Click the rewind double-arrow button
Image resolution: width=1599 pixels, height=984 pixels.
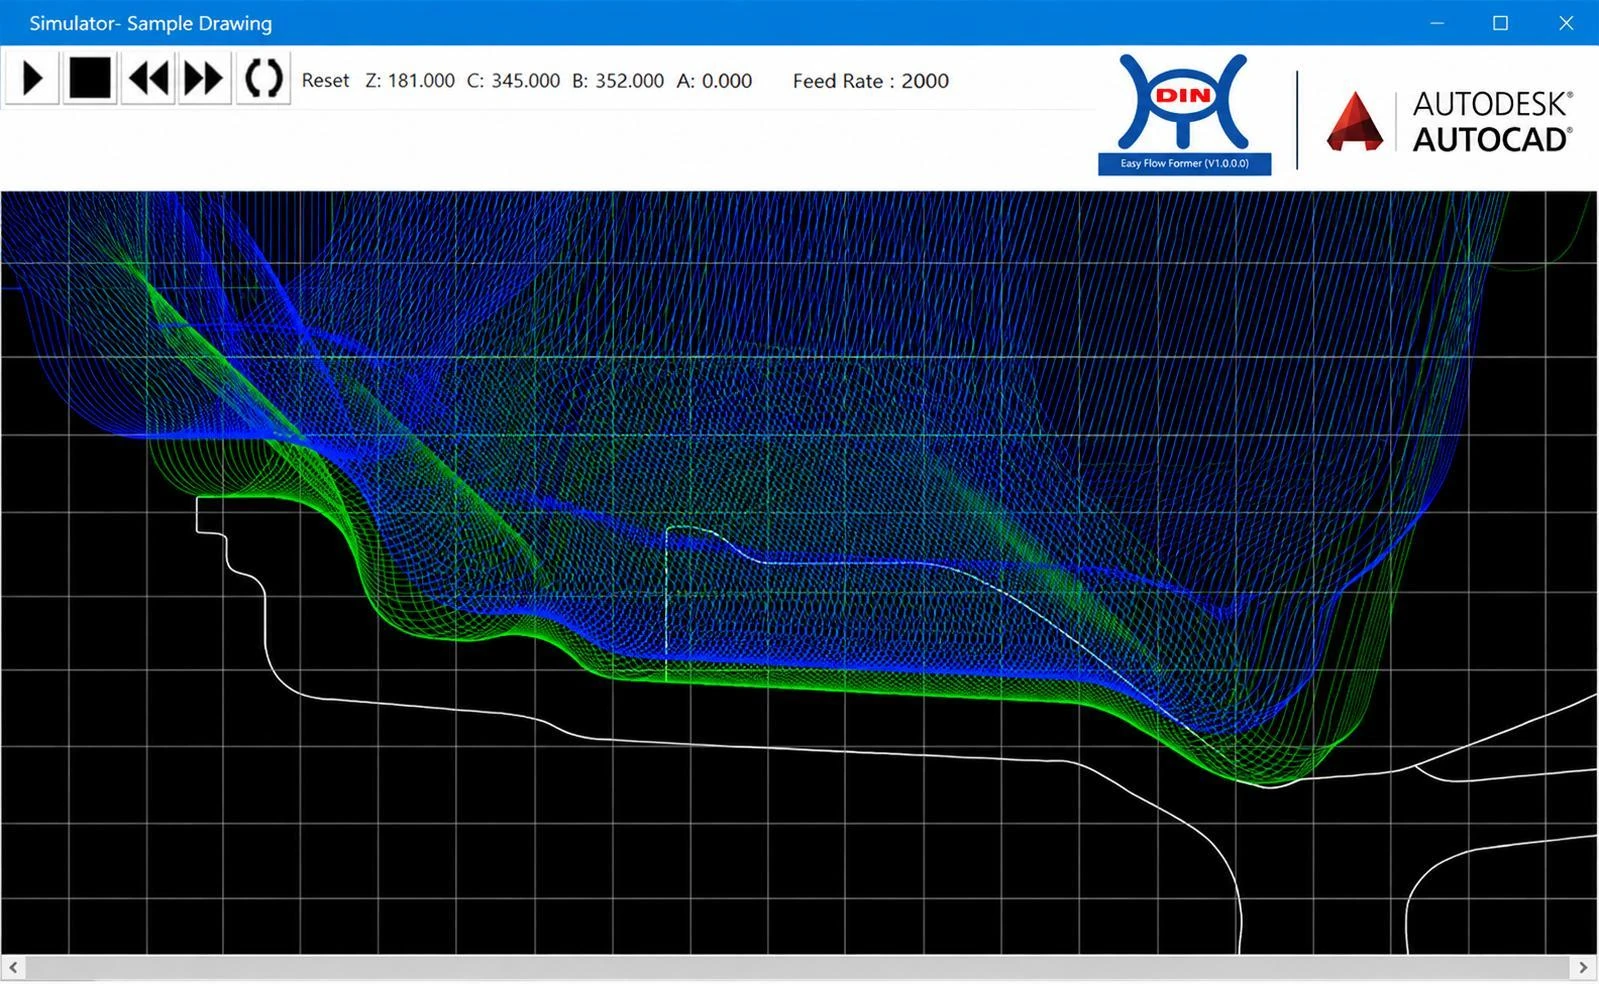[148, 78]
